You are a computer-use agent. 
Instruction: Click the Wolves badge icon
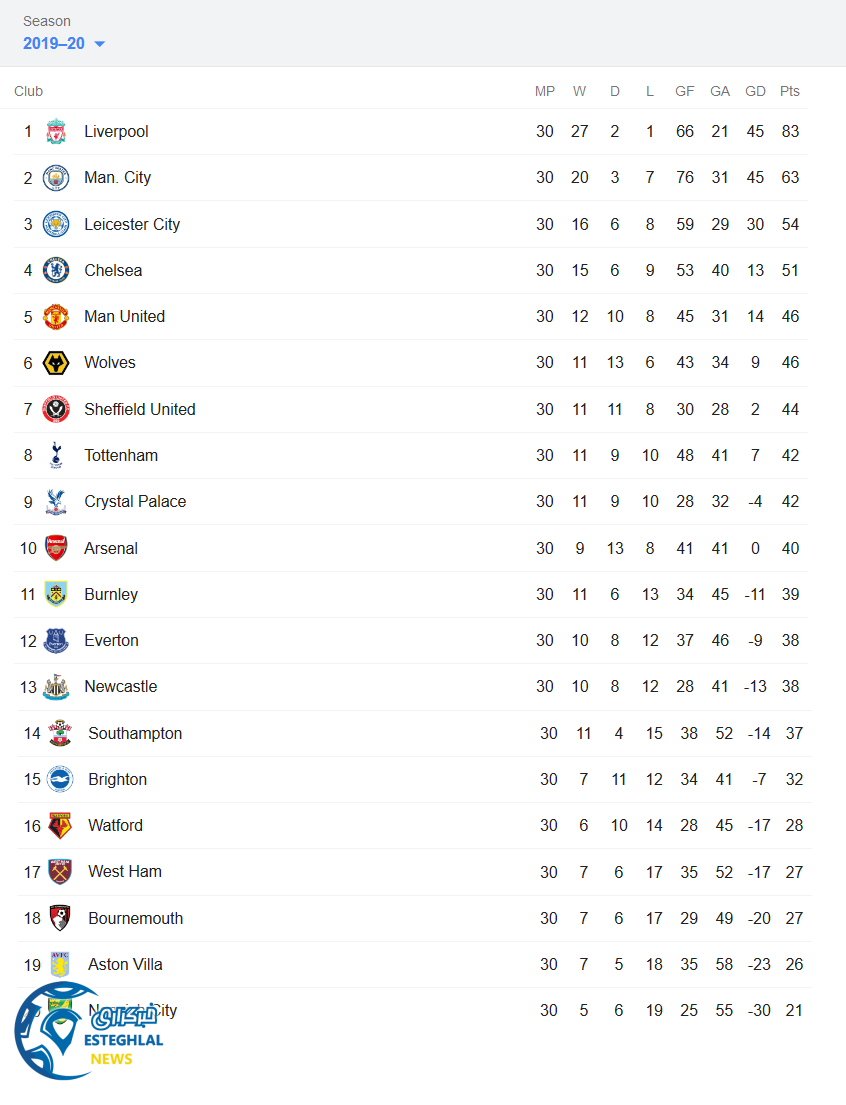point(56,363)
